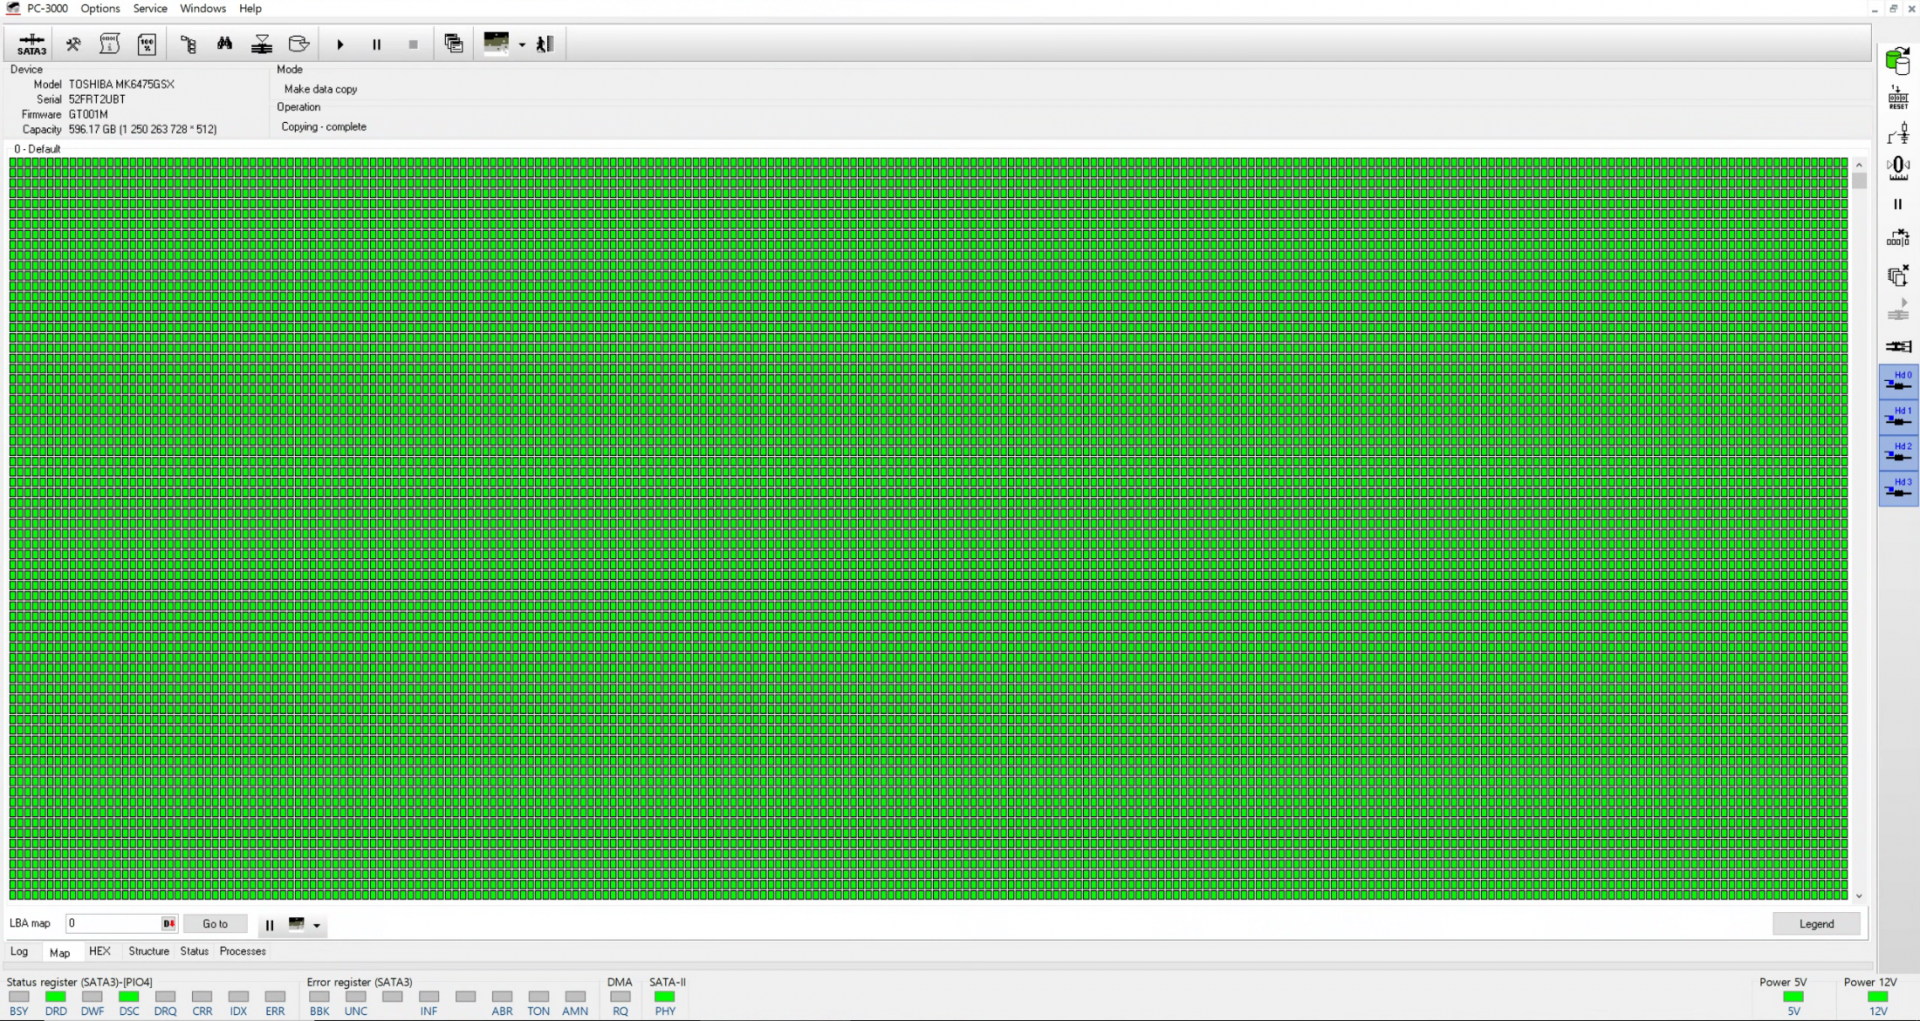Click the 'Copying - complete' operation text

324,127
